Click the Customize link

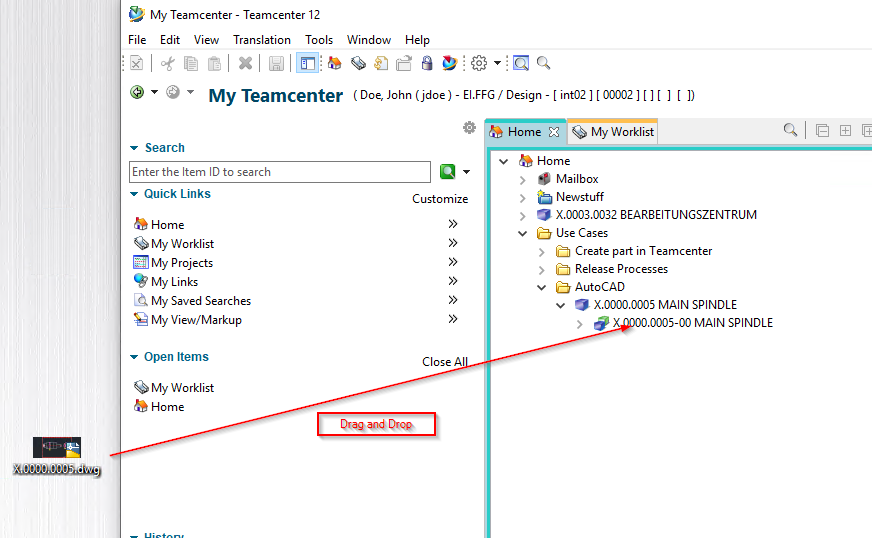(439, 198)
